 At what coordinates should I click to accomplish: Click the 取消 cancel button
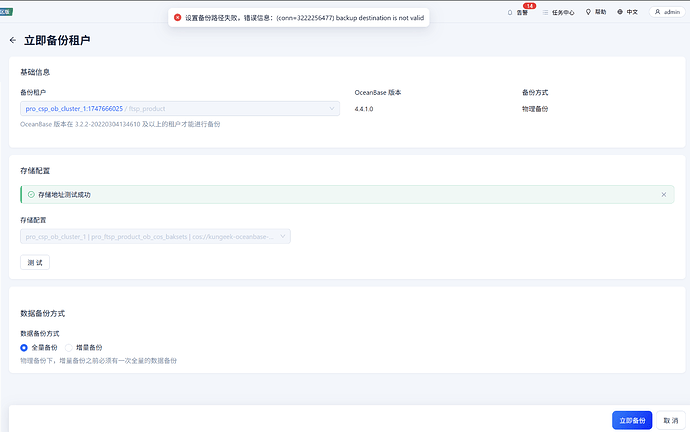671,420
